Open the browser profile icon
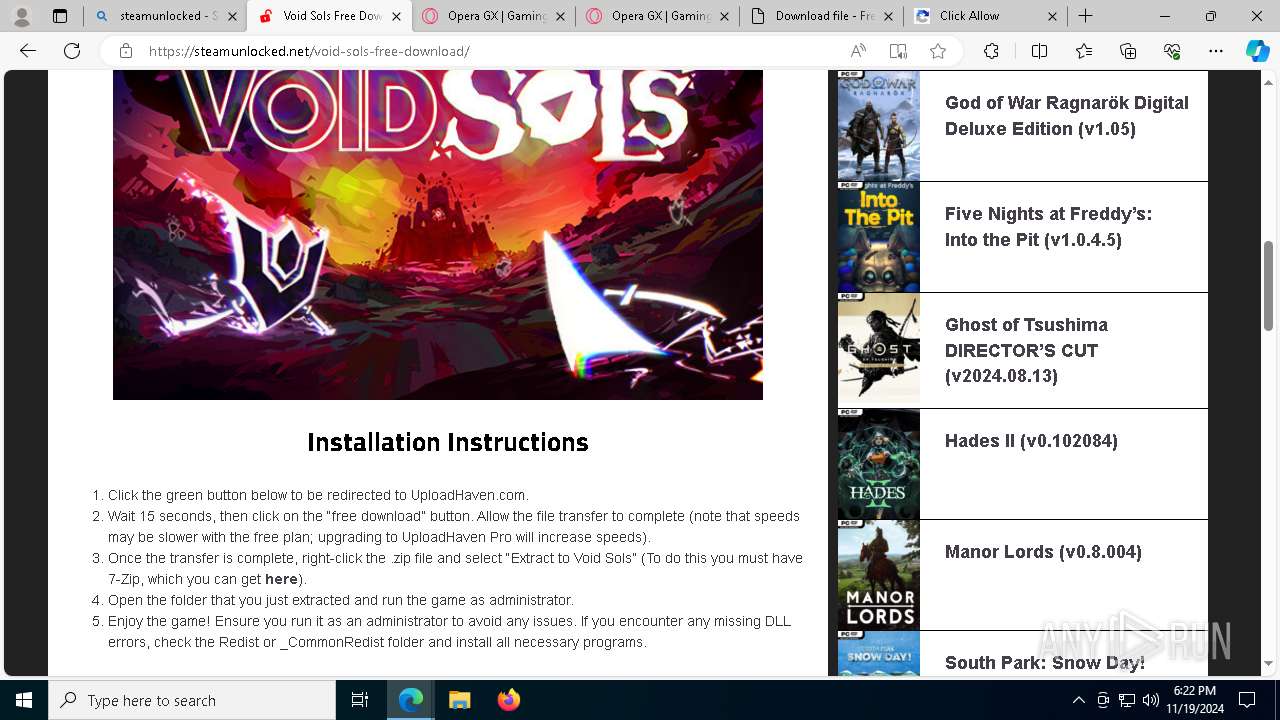 click(x=21, y=16)
